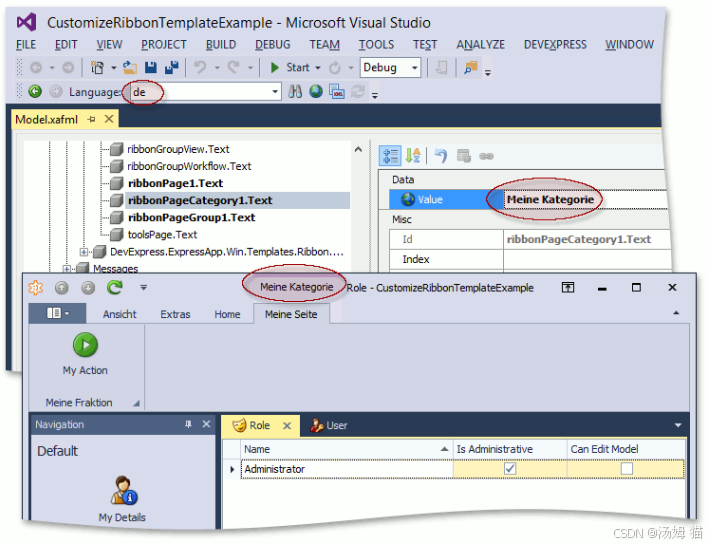Click the Meine Kategorie value field

pyautogui.click(x=585, y=199)
